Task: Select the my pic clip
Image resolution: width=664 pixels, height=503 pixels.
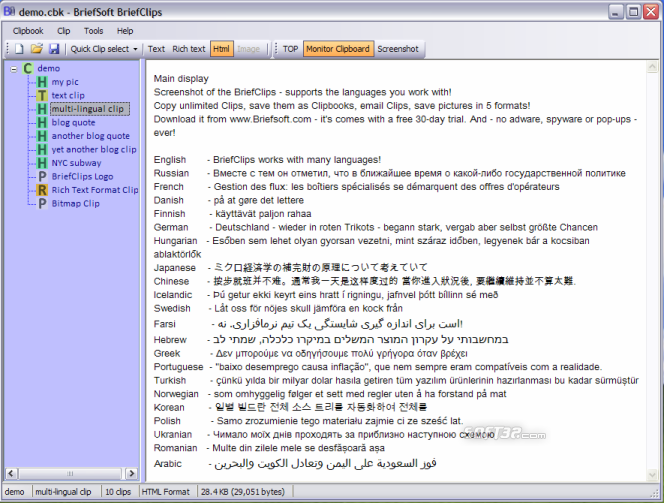Action: point(65,82)
